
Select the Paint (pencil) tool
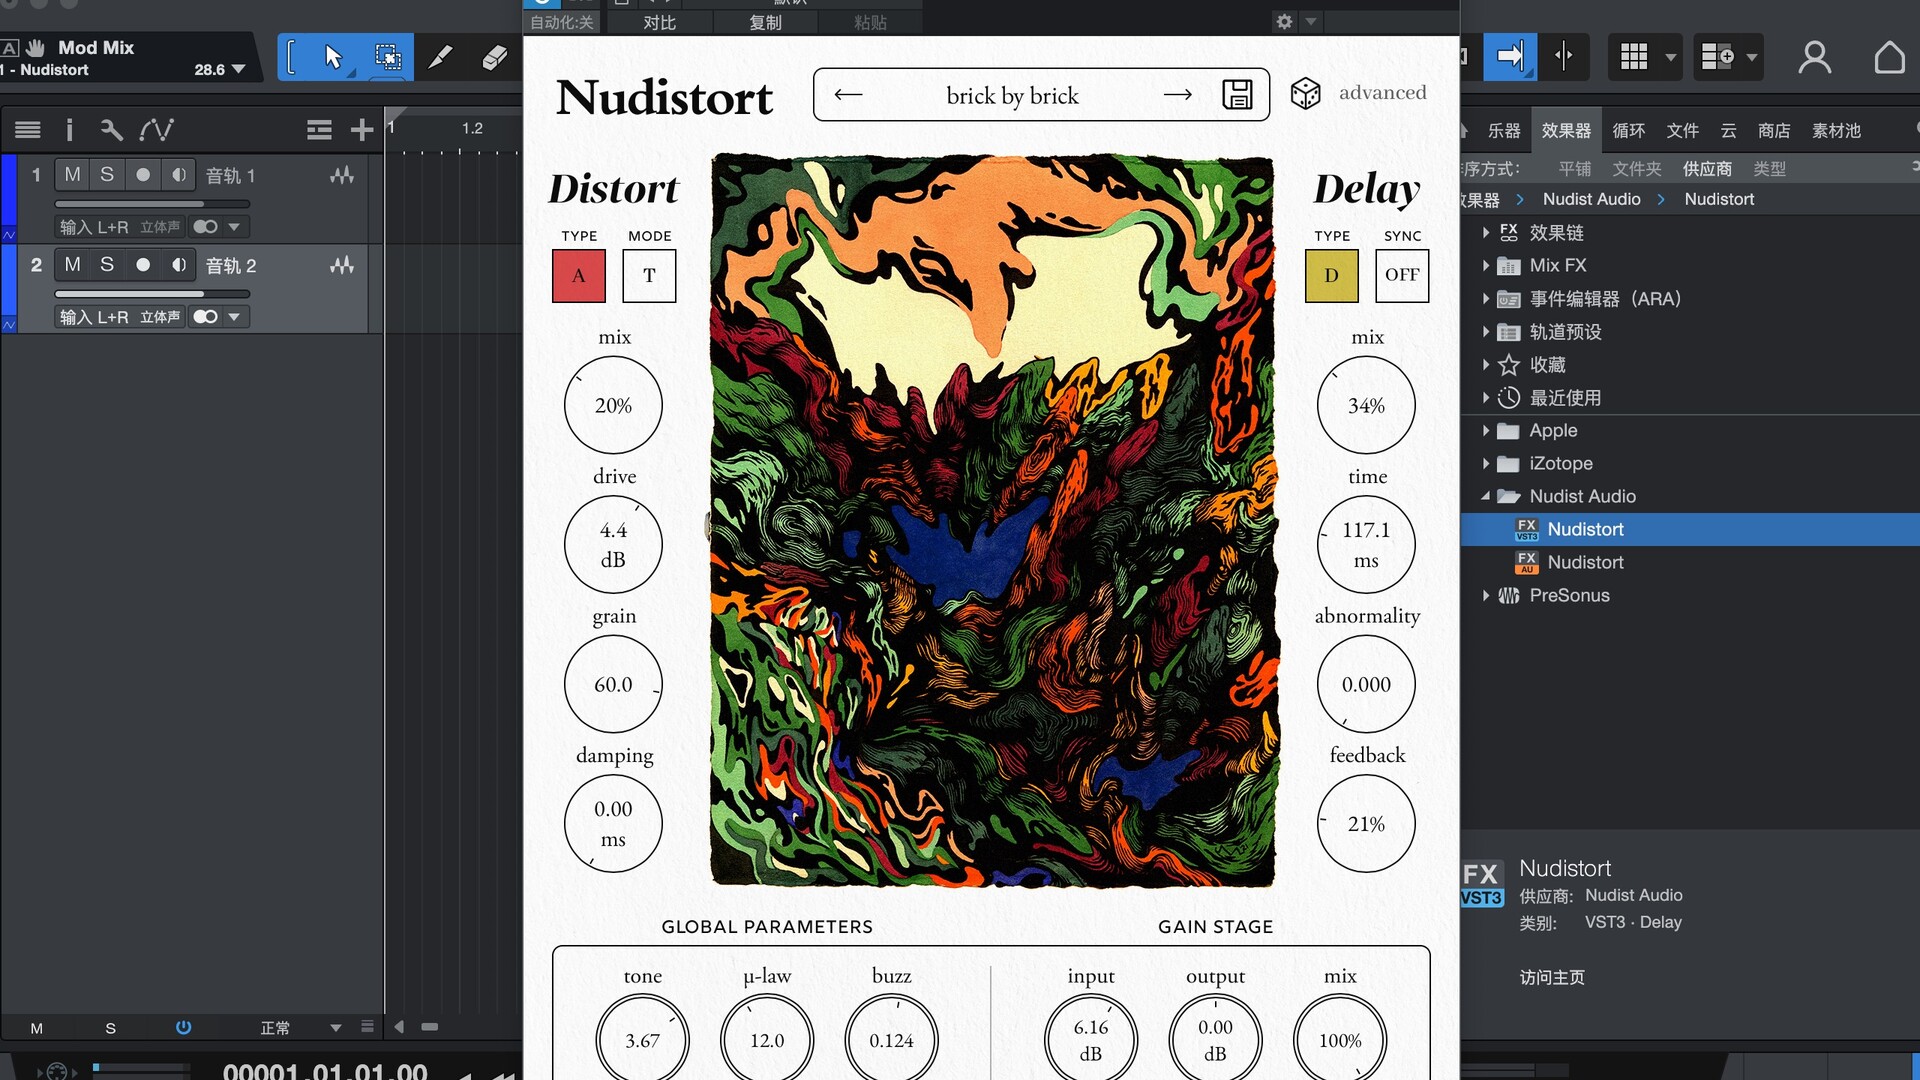(x=440, y=57)
